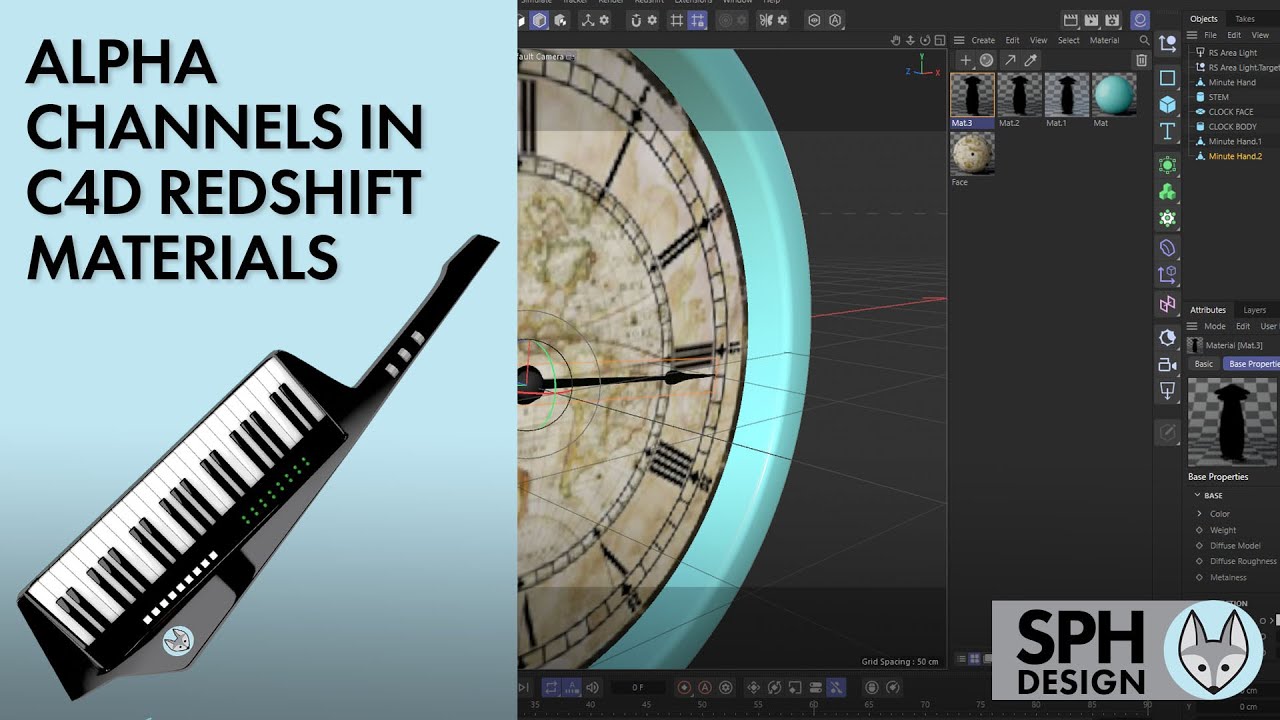Viewport: 1280px width, 720px height.
Task: Switch to the Takes tab
Action: (x=1245, y=19)
